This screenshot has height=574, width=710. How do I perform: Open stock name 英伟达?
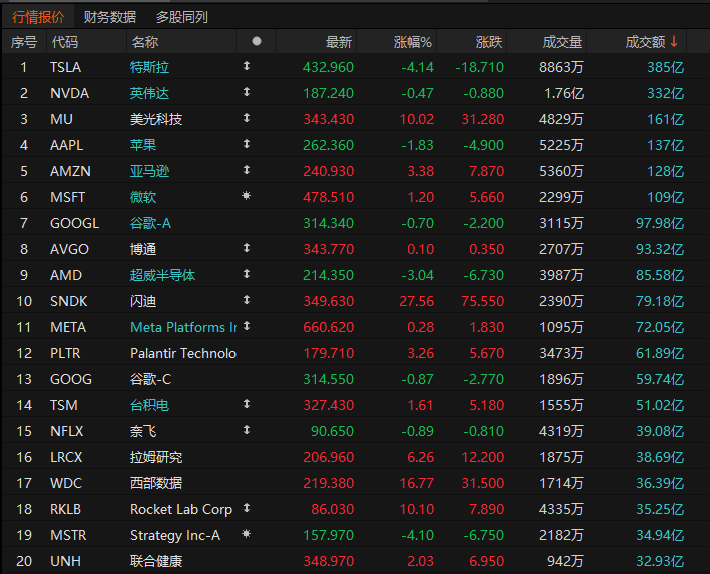click(x=149, y=93)
